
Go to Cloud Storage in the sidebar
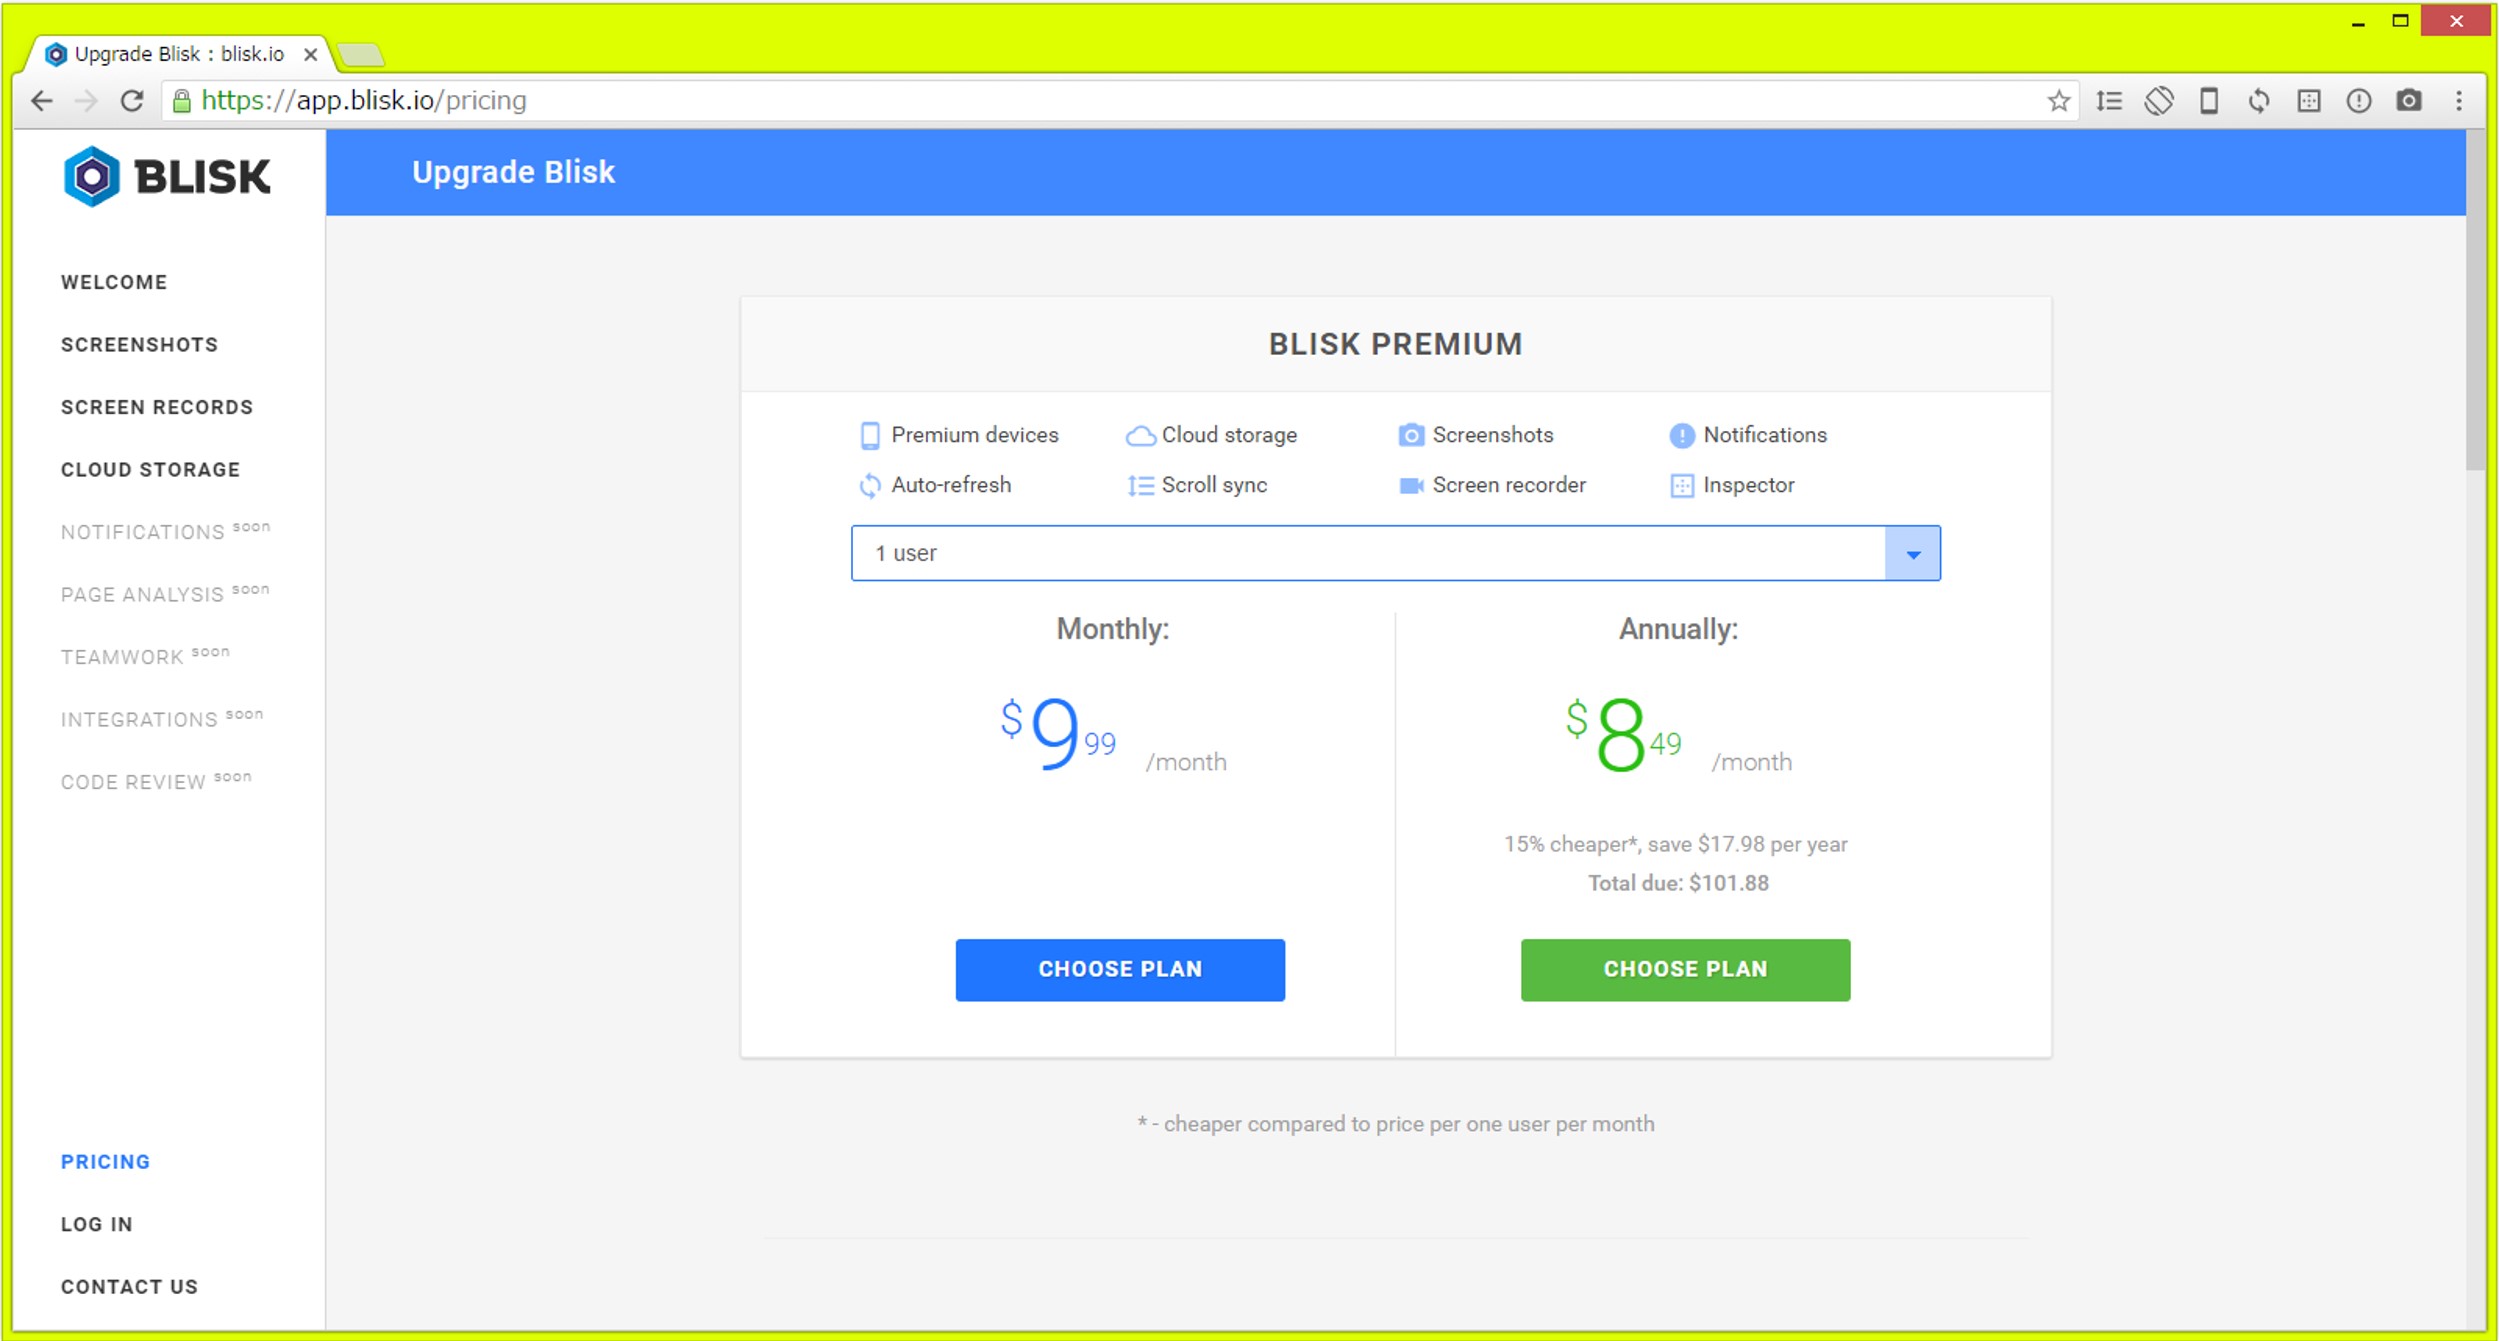(150, 470)
